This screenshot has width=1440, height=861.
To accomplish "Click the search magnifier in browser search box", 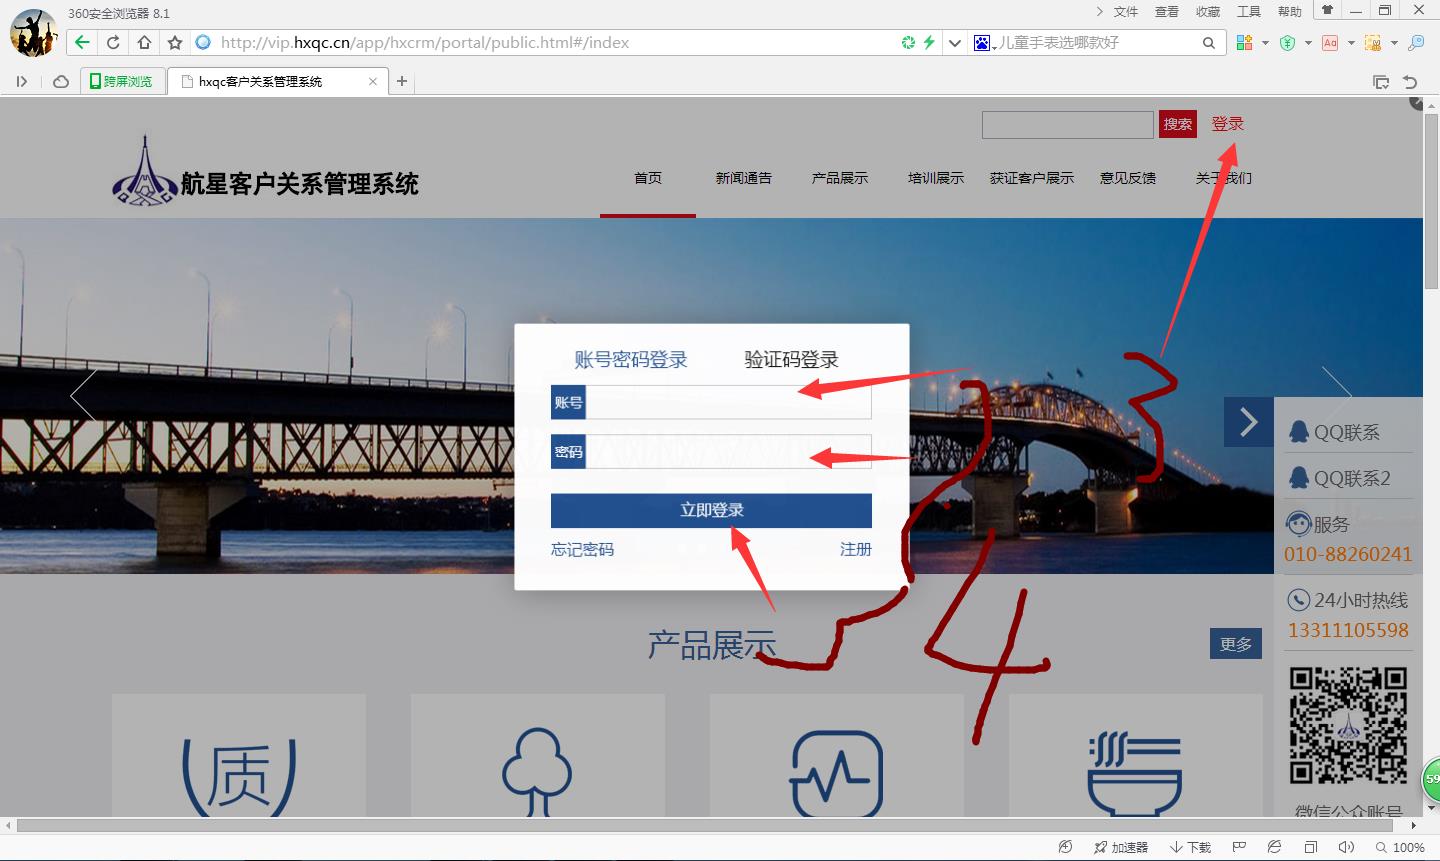I will point(1208,42).
